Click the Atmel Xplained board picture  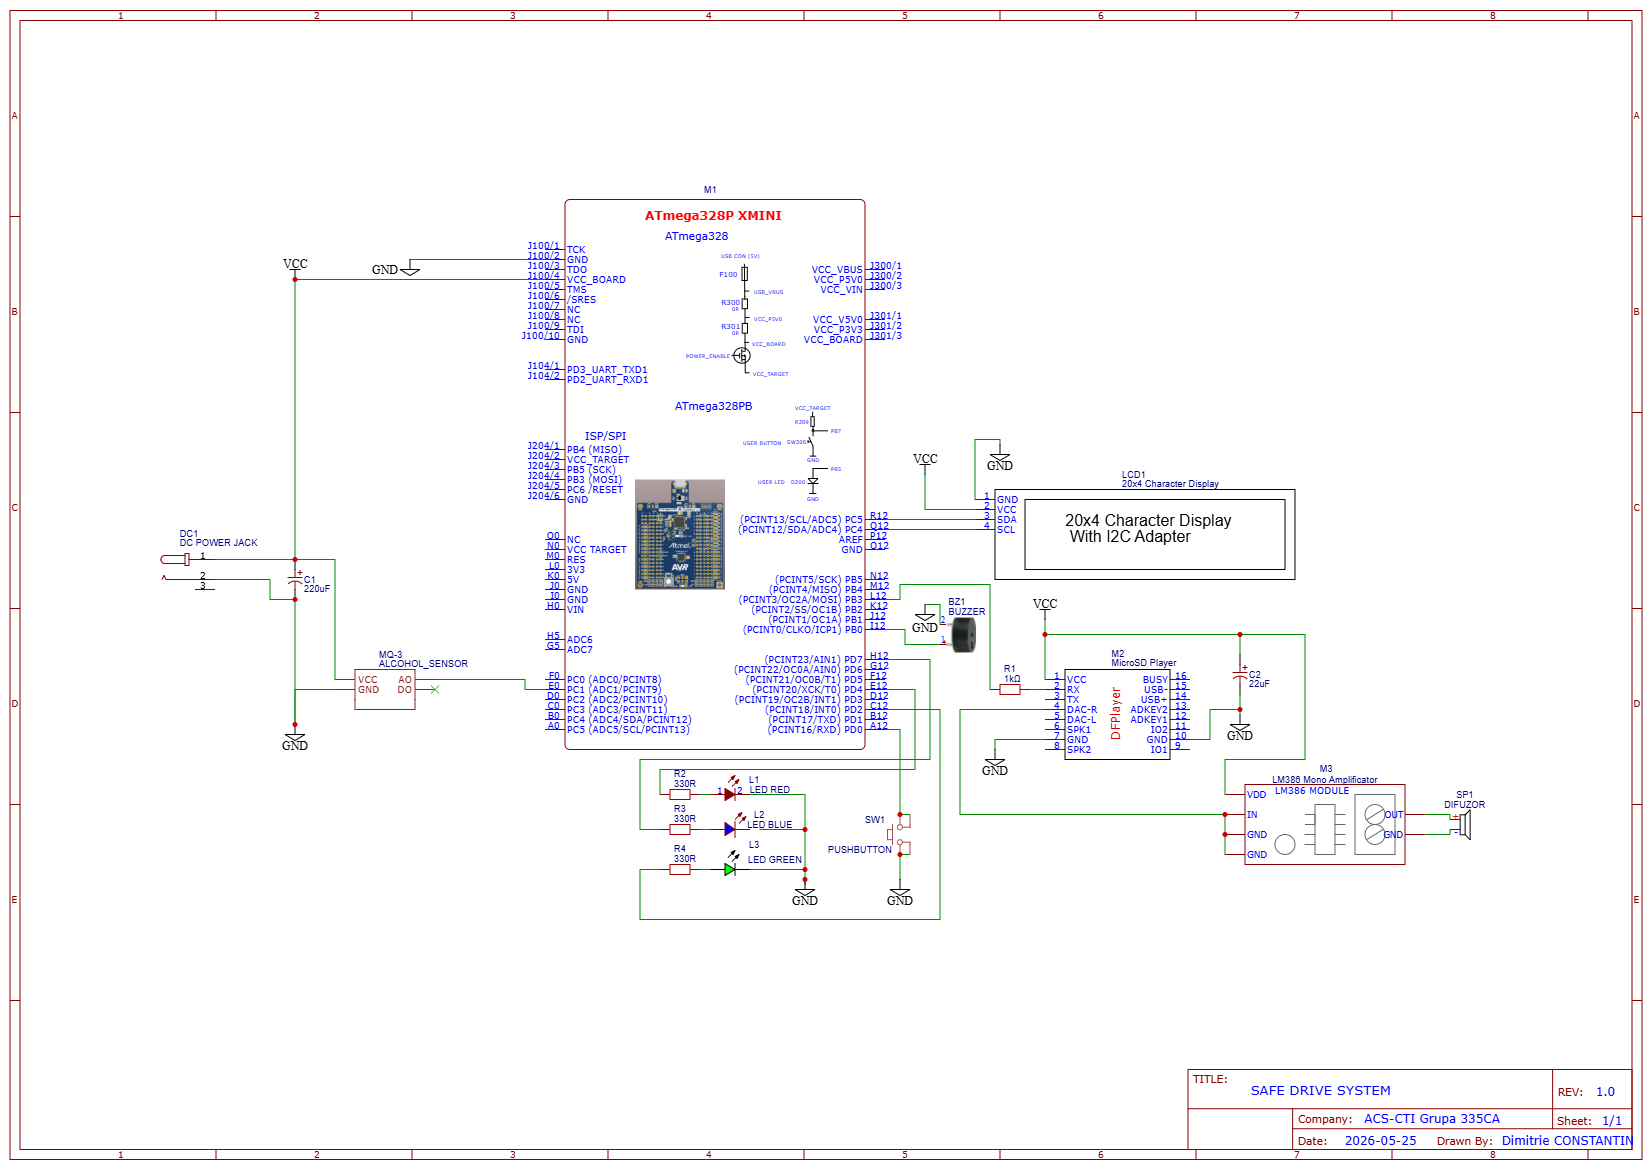[680, 534]
